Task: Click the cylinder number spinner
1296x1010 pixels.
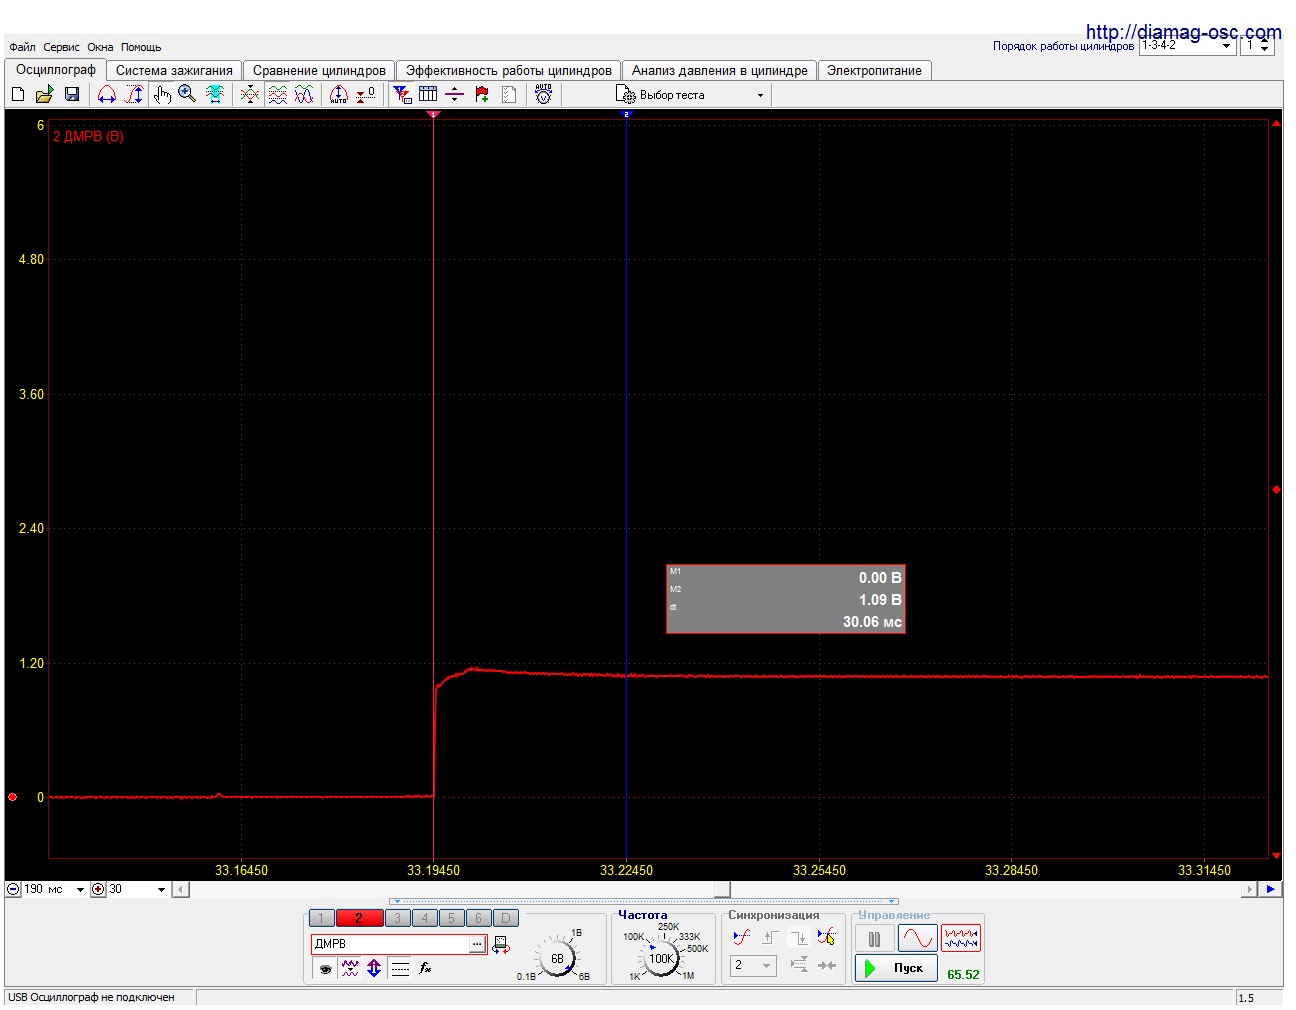Action: pyautogui.click(x=1265, y=46)
